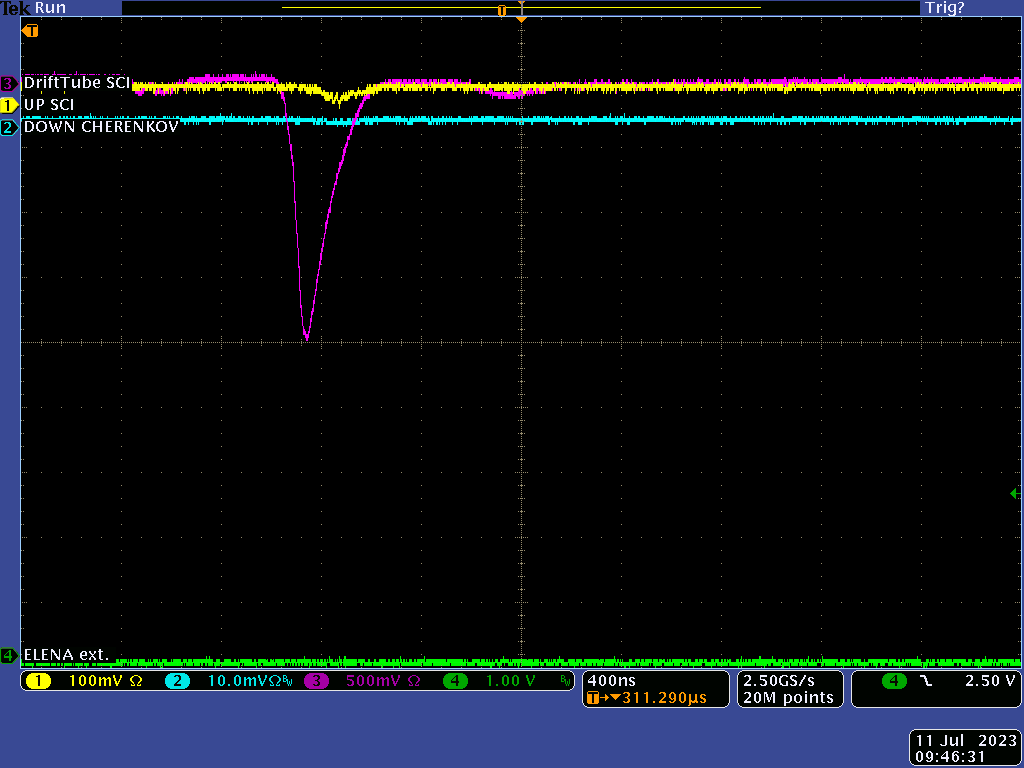The height and width of the screenshot is (768, 1024).
Task: Toggle the cyan channel 2 badge
Action: (x=176, y=681)
